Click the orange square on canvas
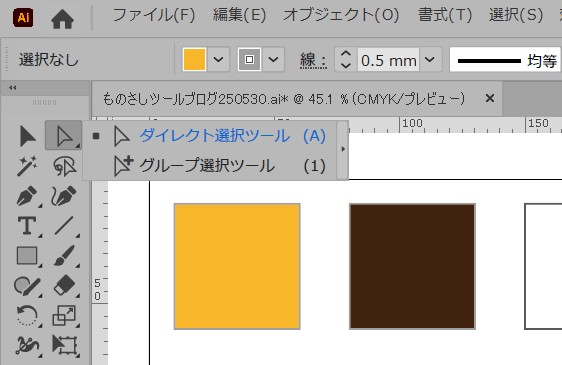This screenshot has width=562, height=365. click(x=237, y=266)
